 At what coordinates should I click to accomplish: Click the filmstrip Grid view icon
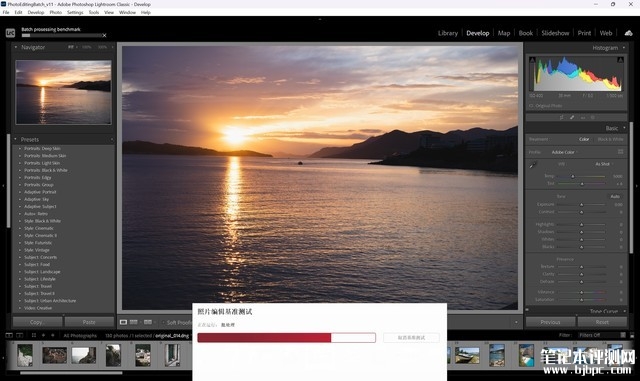click(34, 335)
